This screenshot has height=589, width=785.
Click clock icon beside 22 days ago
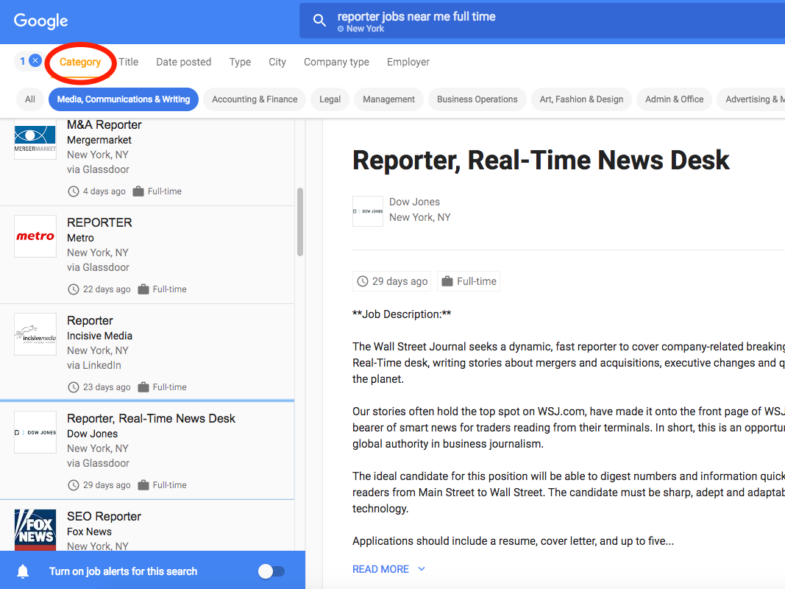point(73,289)
